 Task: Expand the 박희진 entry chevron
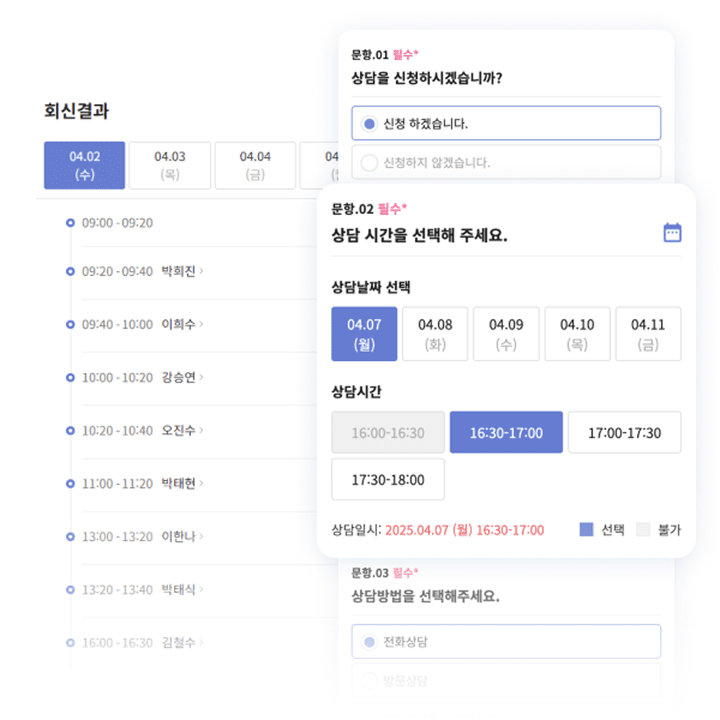tap(201, 271)
